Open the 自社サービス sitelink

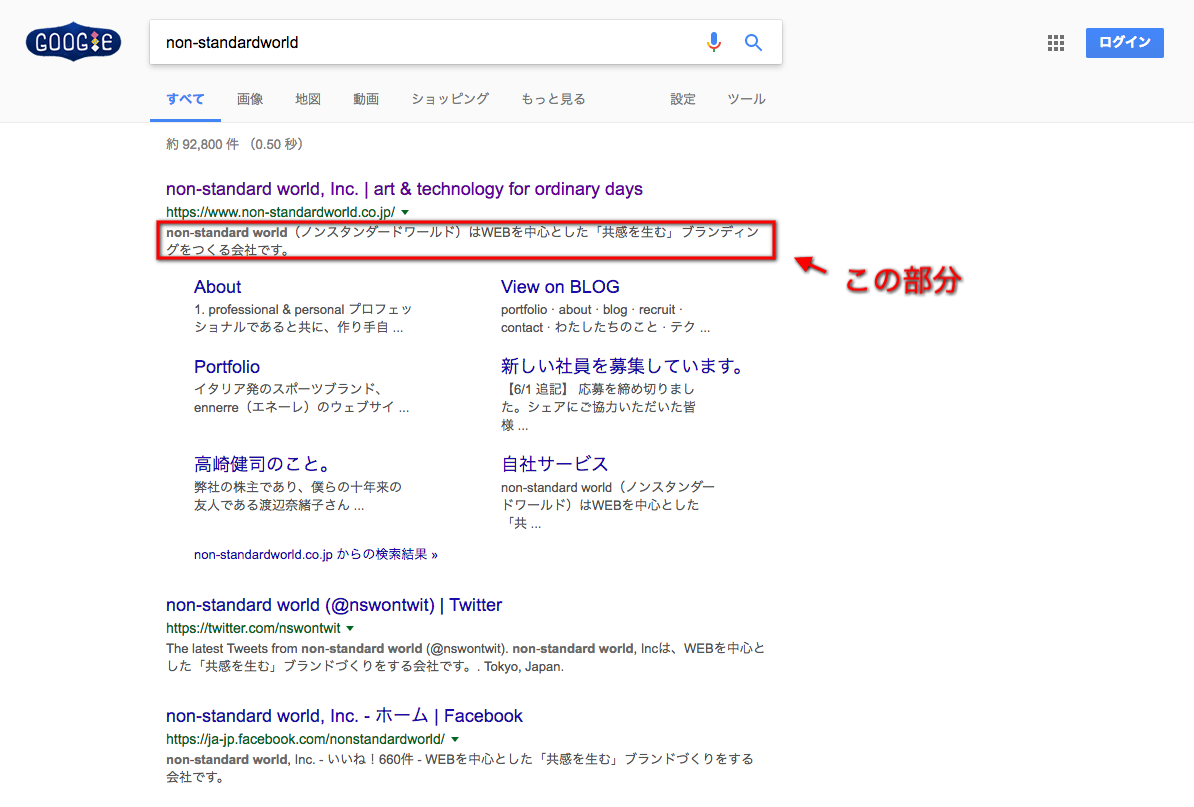[x=554, y=464]
